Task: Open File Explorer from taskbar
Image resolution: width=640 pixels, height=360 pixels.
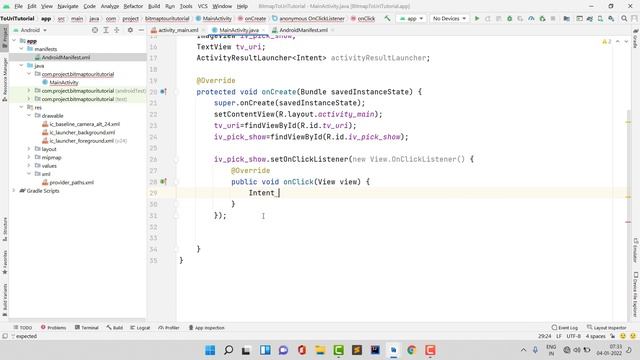Action: 320,350
